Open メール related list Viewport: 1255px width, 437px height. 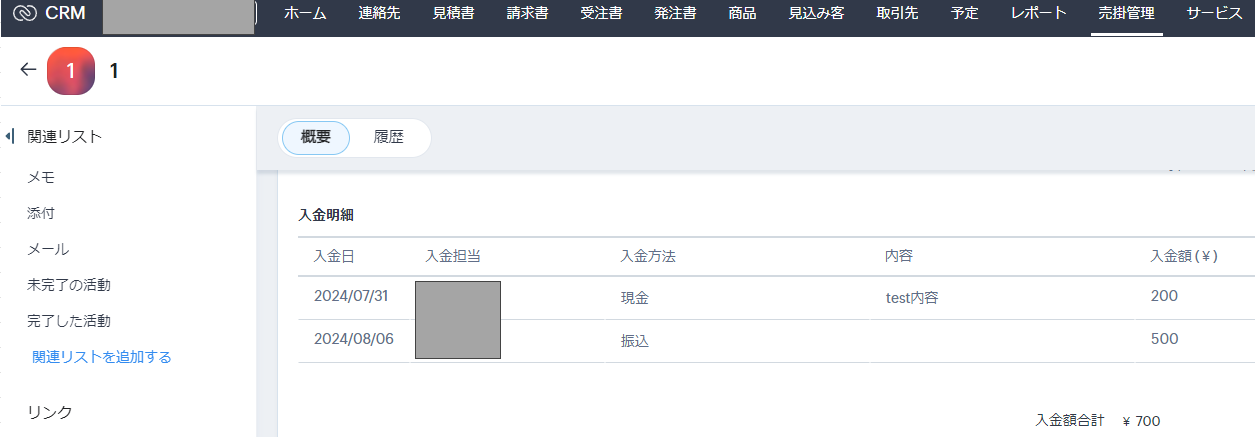pos(48,249)
